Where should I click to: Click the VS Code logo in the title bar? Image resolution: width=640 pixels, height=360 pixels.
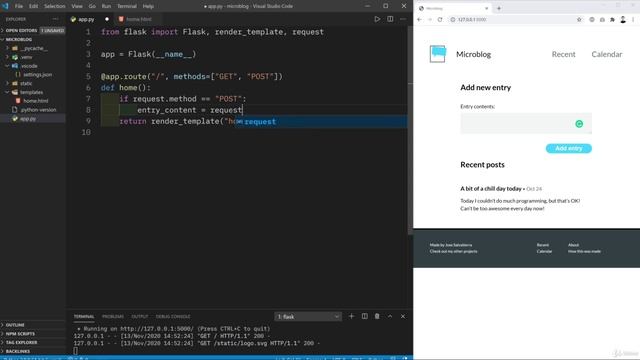click(5, 6)
